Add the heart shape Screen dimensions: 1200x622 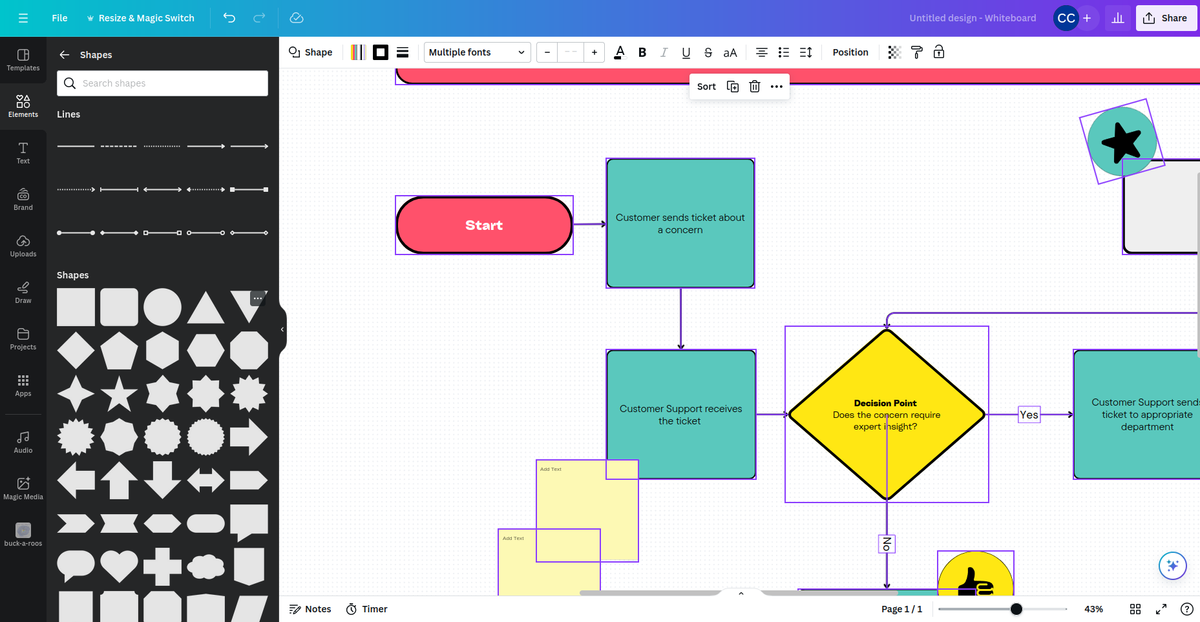pyautogui.click(x=119, y=567)
